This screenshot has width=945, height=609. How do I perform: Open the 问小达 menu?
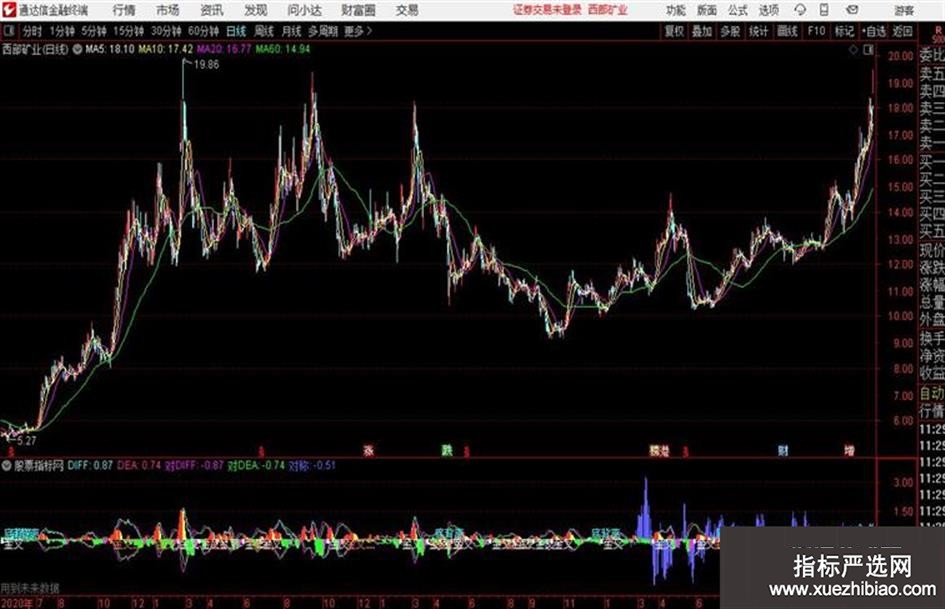coord(304,10)
